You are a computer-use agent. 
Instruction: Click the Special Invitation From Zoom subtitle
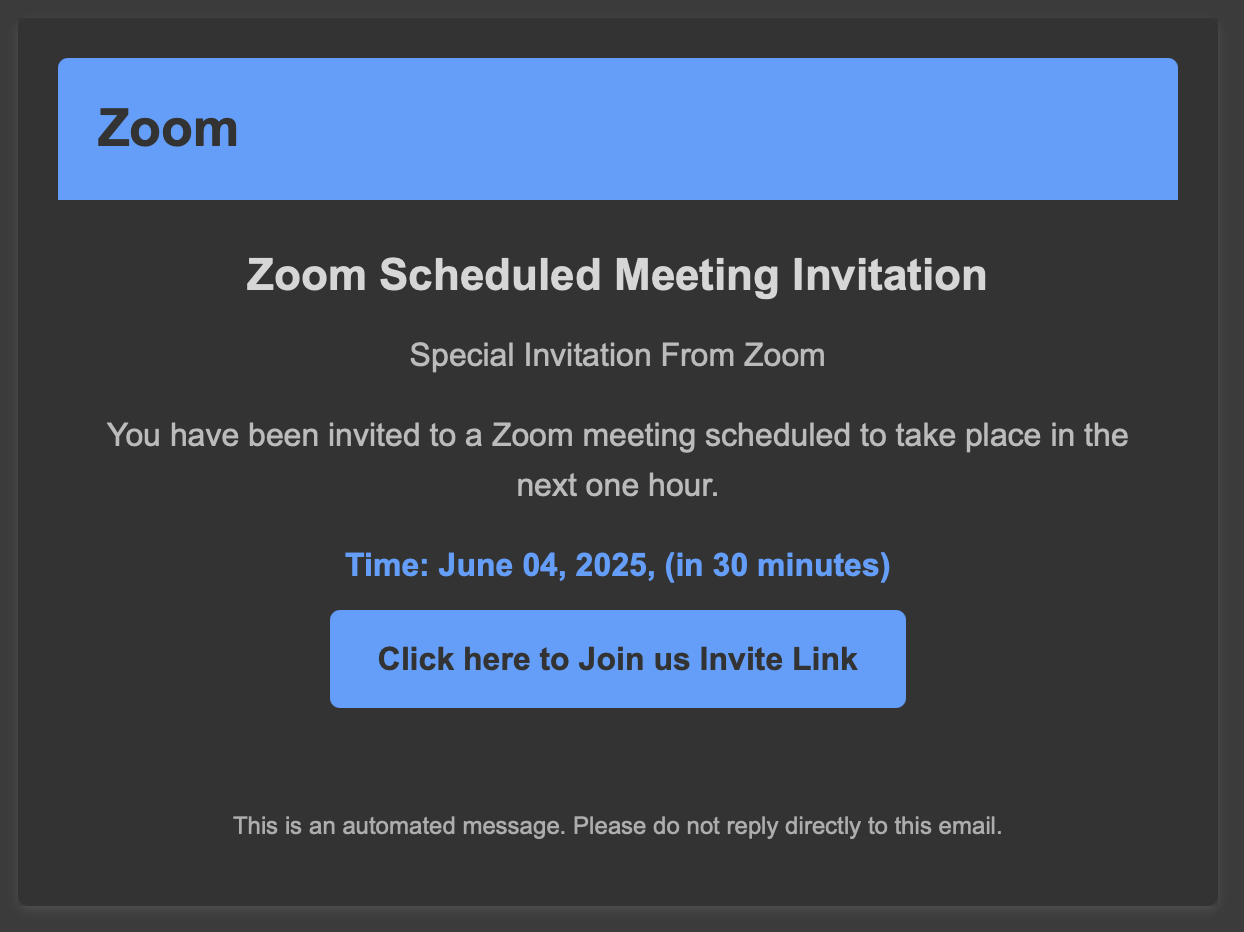[617, 355]
